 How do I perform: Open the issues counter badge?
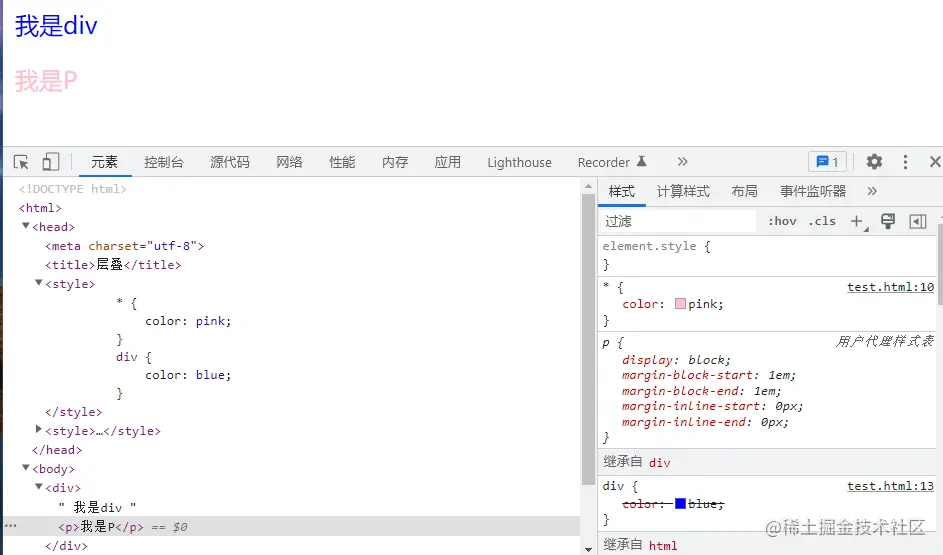[828, 162]
